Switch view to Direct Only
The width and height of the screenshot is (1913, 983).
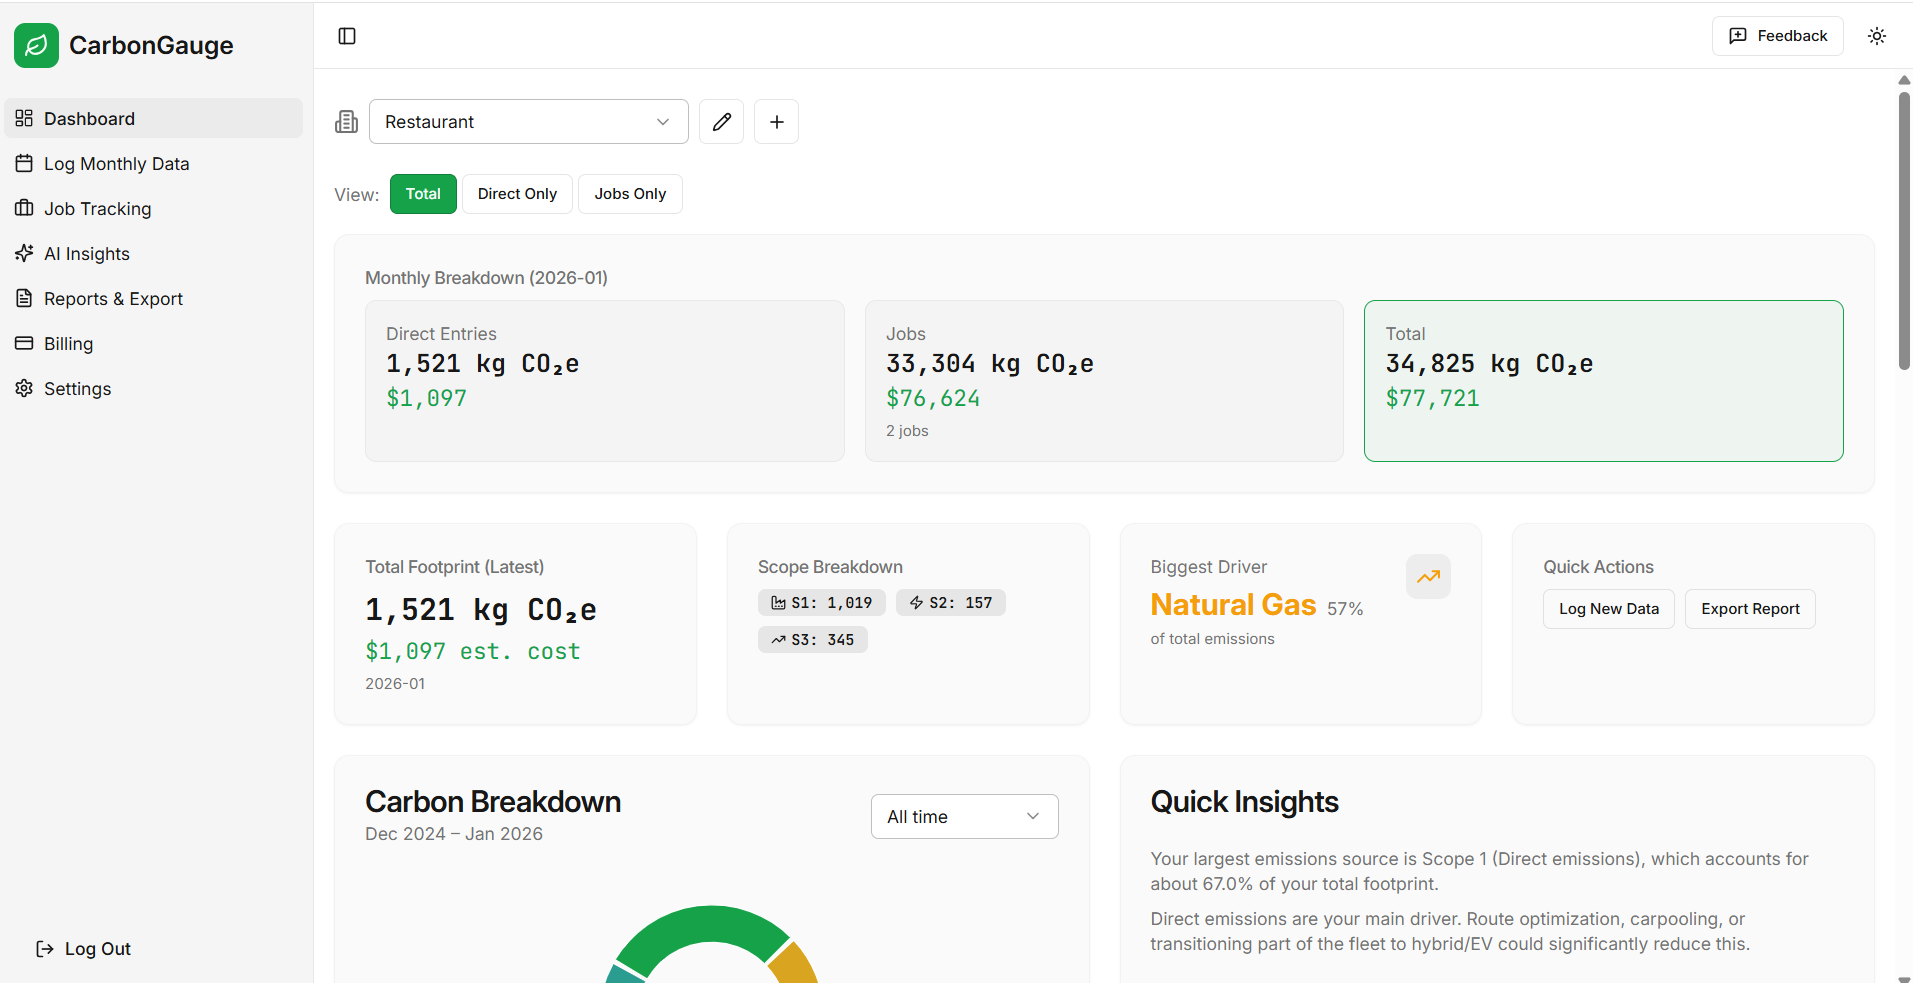tap(517, 194)
